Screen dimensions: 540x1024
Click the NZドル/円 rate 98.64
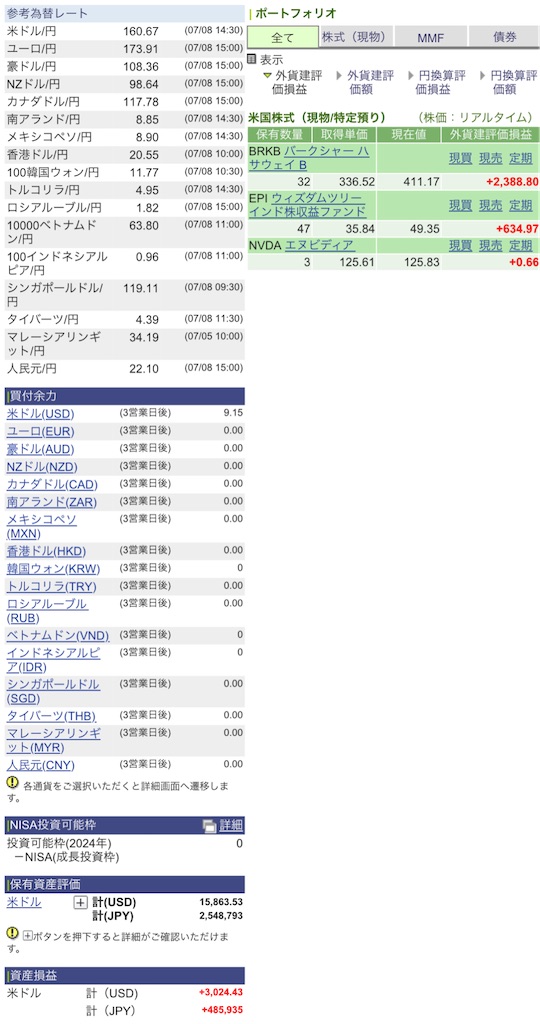coord(144,84)
